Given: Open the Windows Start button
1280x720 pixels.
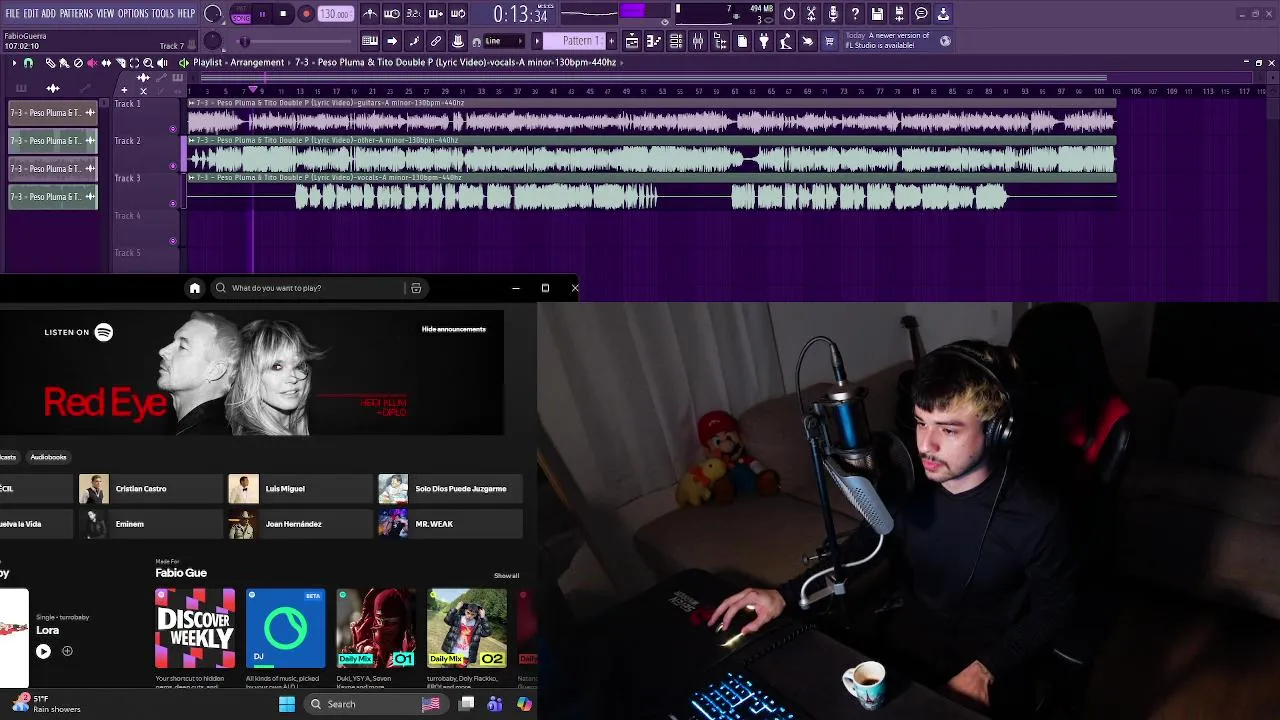Looking at the screenshot, I should coord(287,704).
